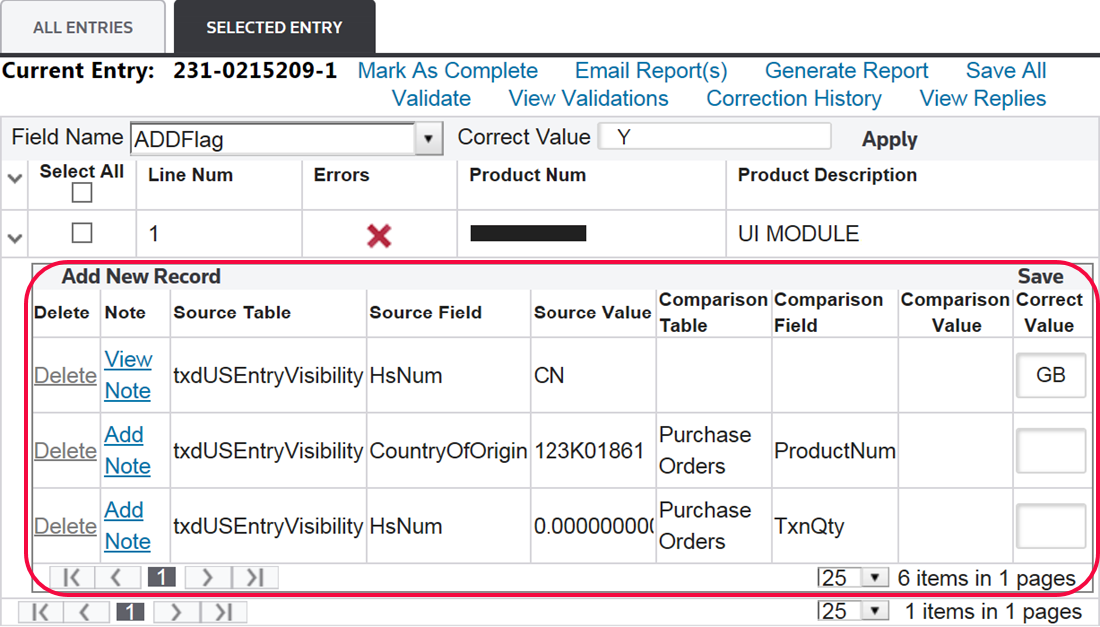Open inner grid page size dropdown
The width and height of the screenshot is (1100, 627).
[x=874, y=577]
